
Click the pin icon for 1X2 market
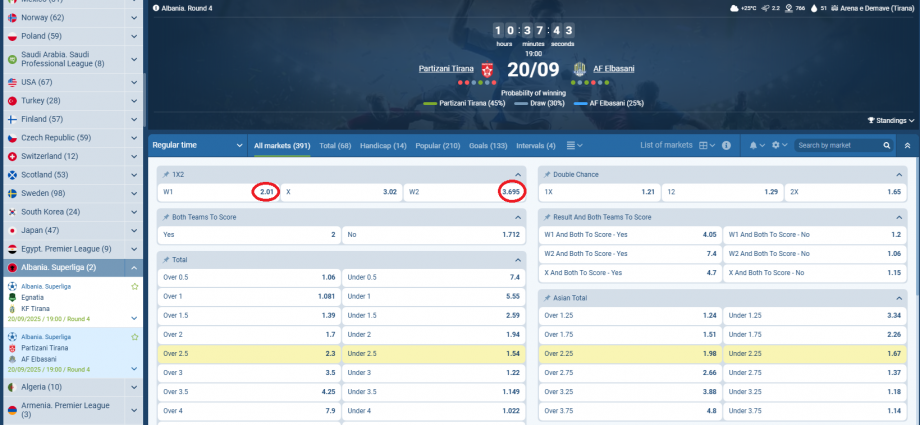[166, 175]
